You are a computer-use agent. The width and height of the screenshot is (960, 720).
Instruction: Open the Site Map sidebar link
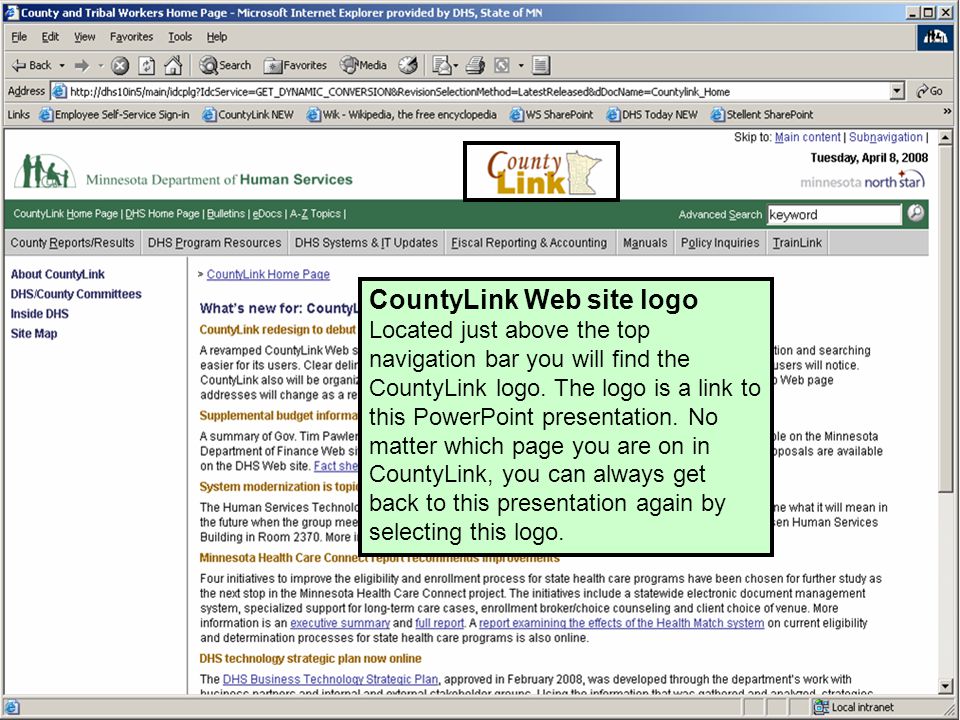point(34,333)
